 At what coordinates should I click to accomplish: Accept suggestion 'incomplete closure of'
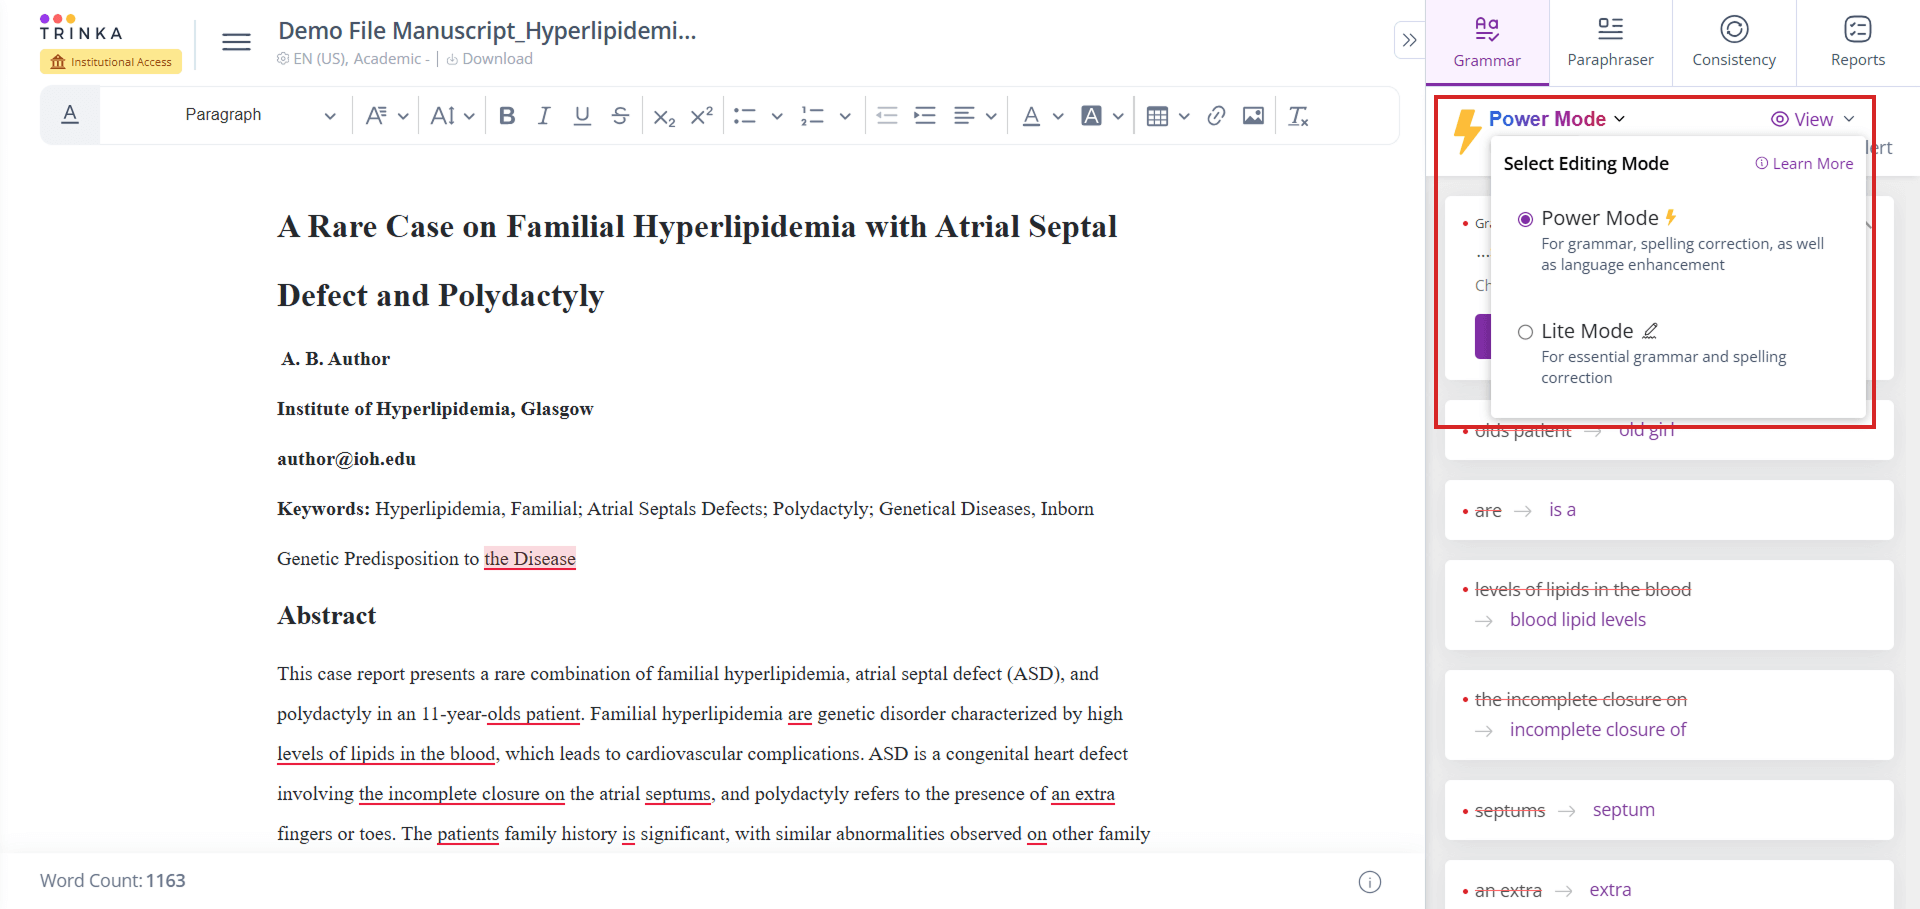point(1597,730)
